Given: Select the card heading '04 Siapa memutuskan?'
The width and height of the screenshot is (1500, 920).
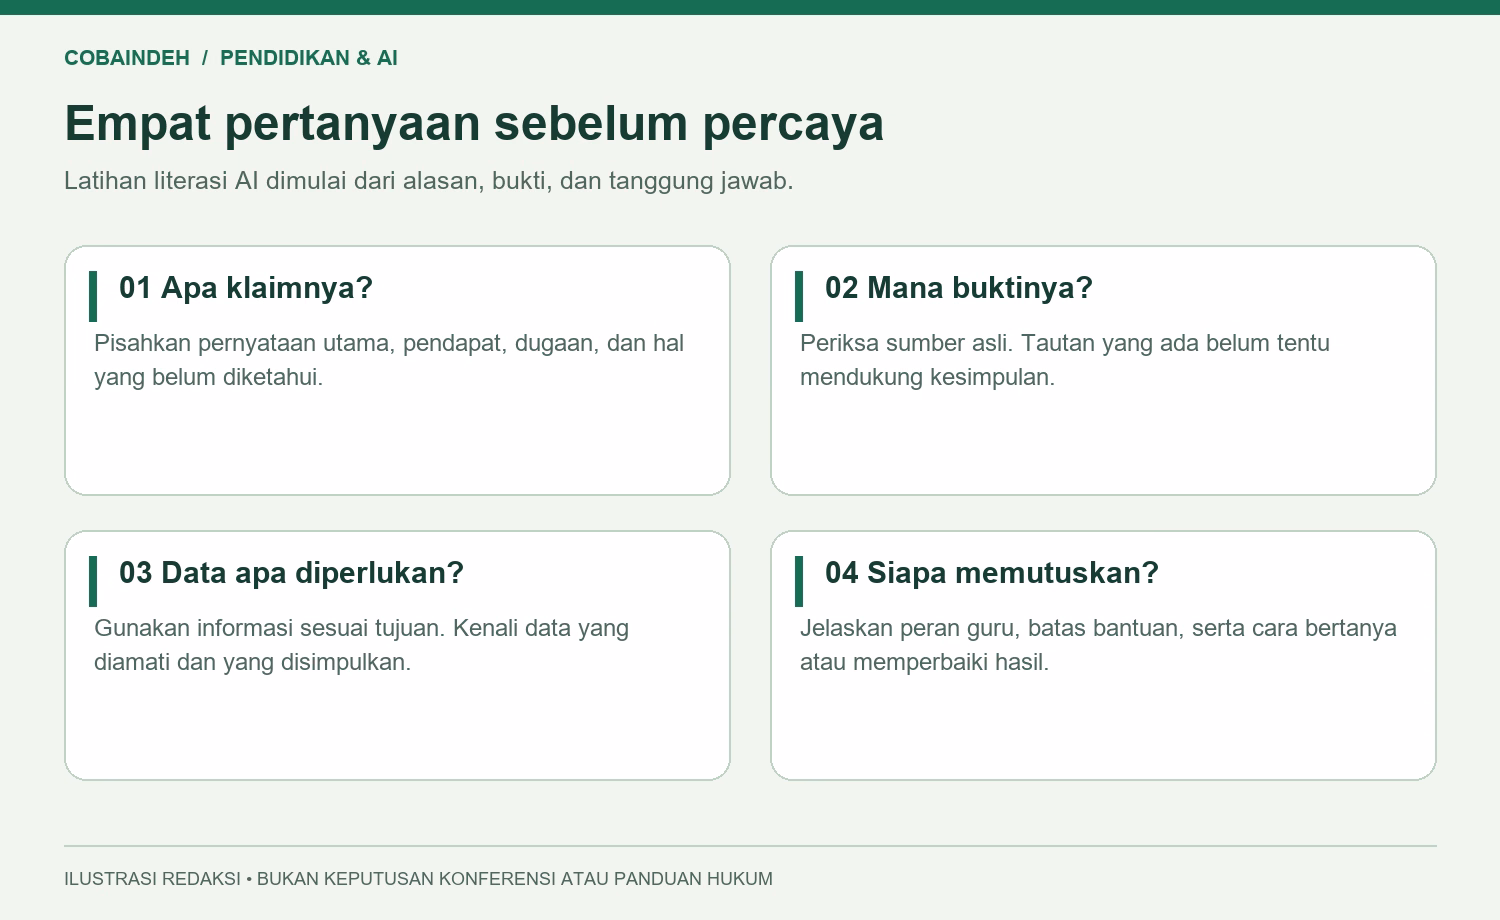Looking at the screenshot, I should 992,573.
